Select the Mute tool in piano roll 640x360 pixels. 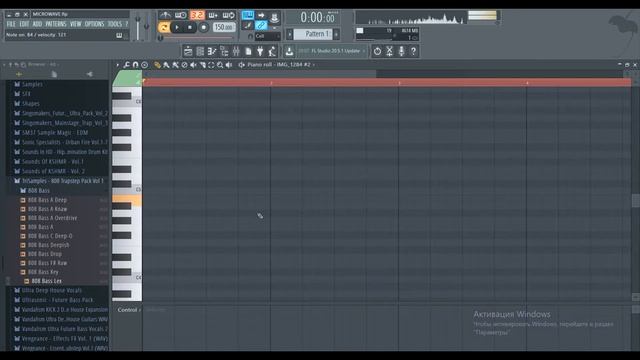click(193, 65)
